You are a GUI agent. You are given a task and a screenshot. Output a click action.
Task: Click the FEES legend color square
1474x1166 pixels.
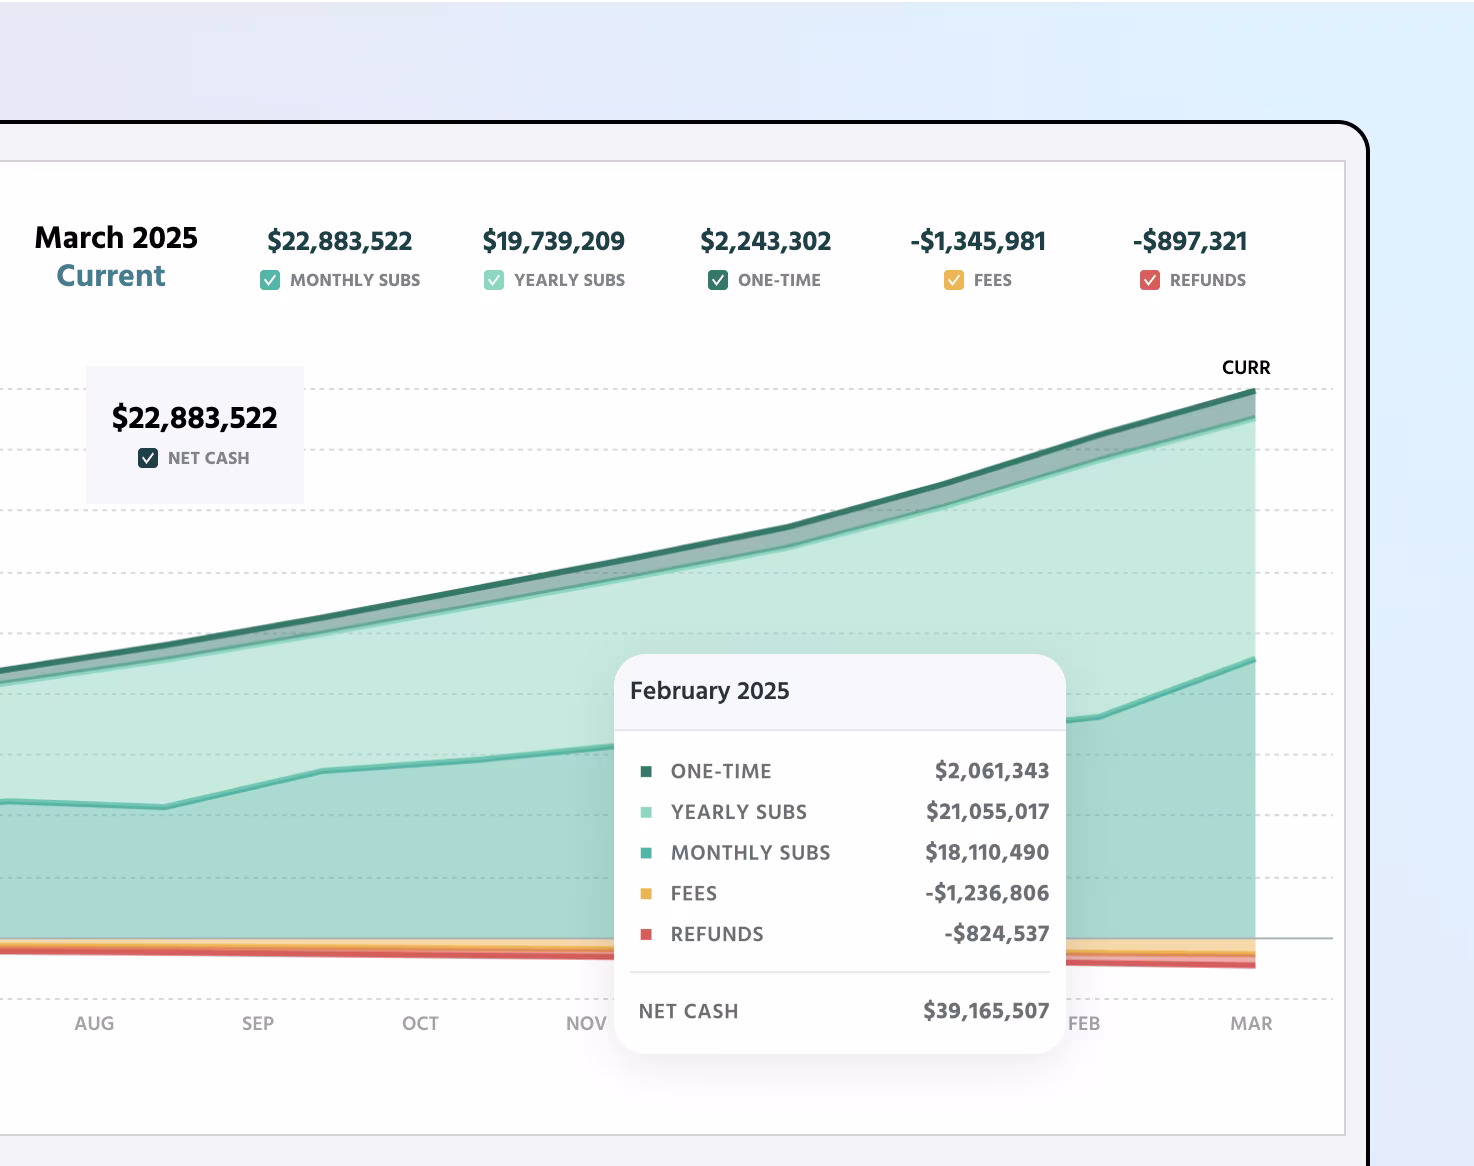[x=644, y=893]
